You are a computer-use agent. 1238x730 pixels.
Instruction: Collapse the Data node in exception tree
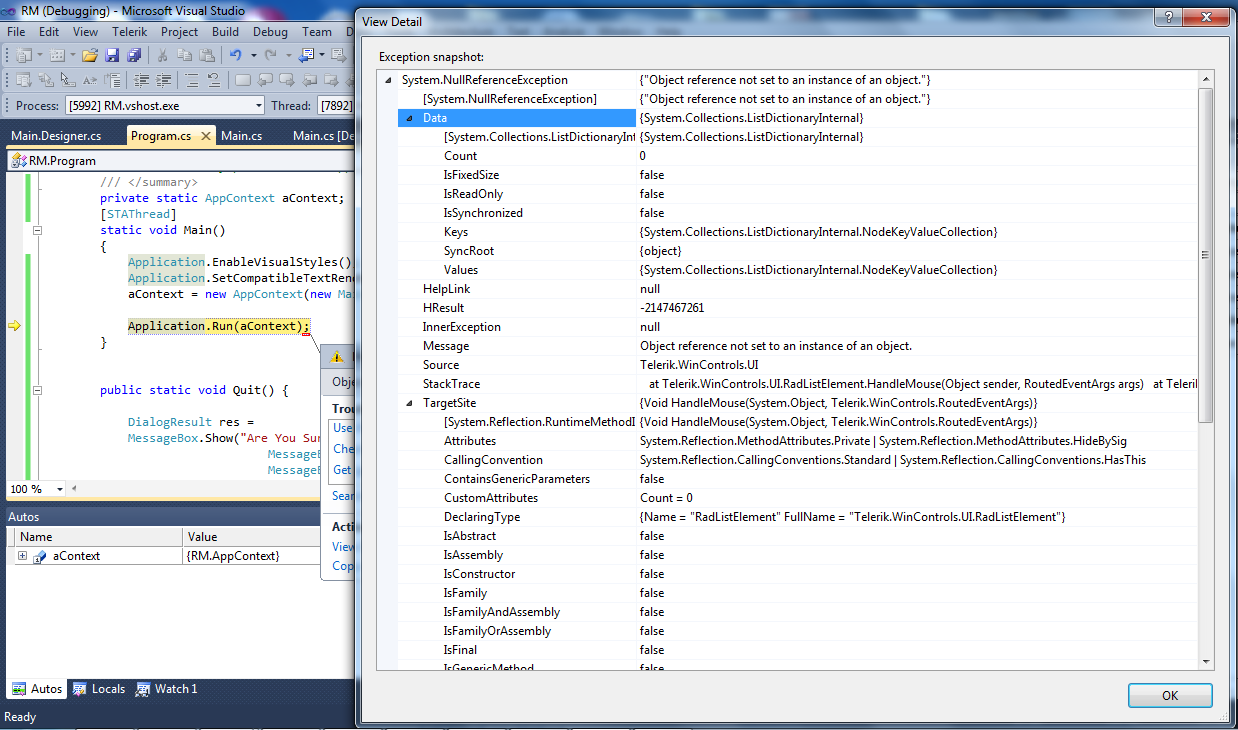[409, 118]
